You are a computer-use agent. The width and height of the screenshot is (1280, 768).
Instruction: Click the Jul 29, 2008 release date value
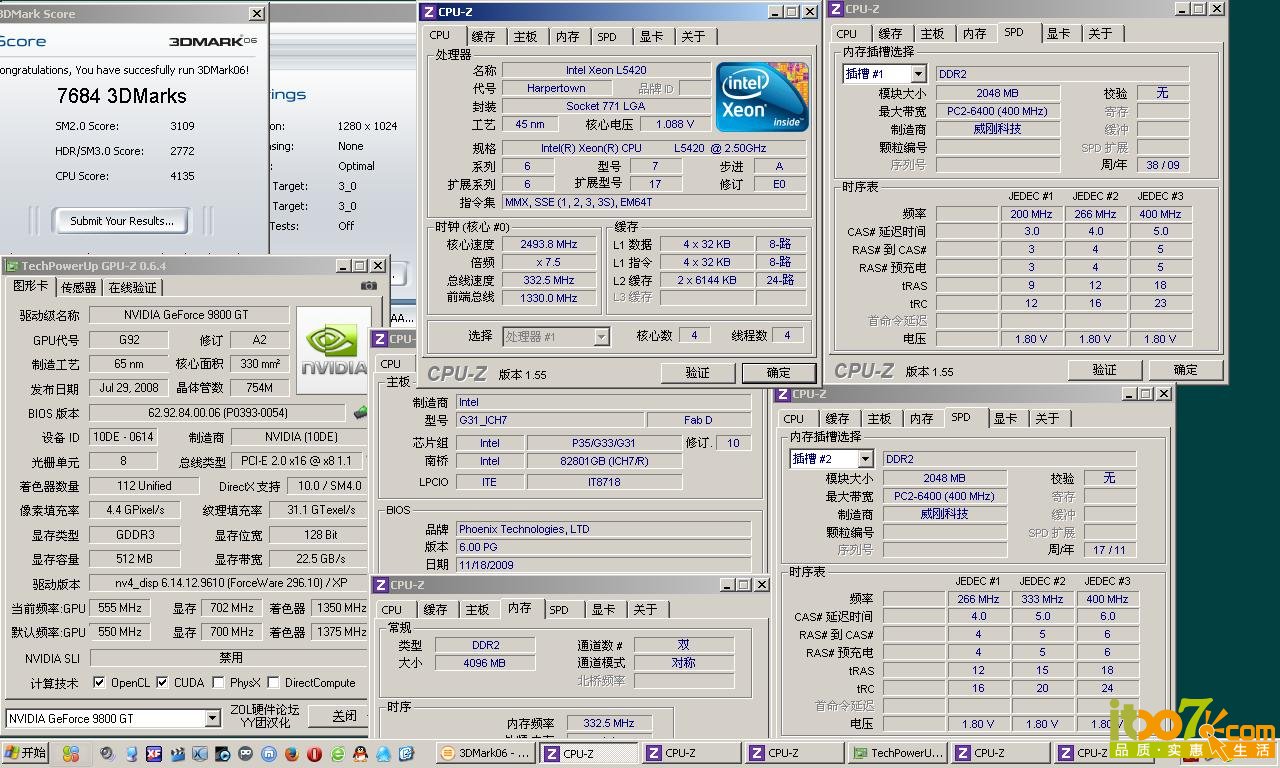coord(130,388)
